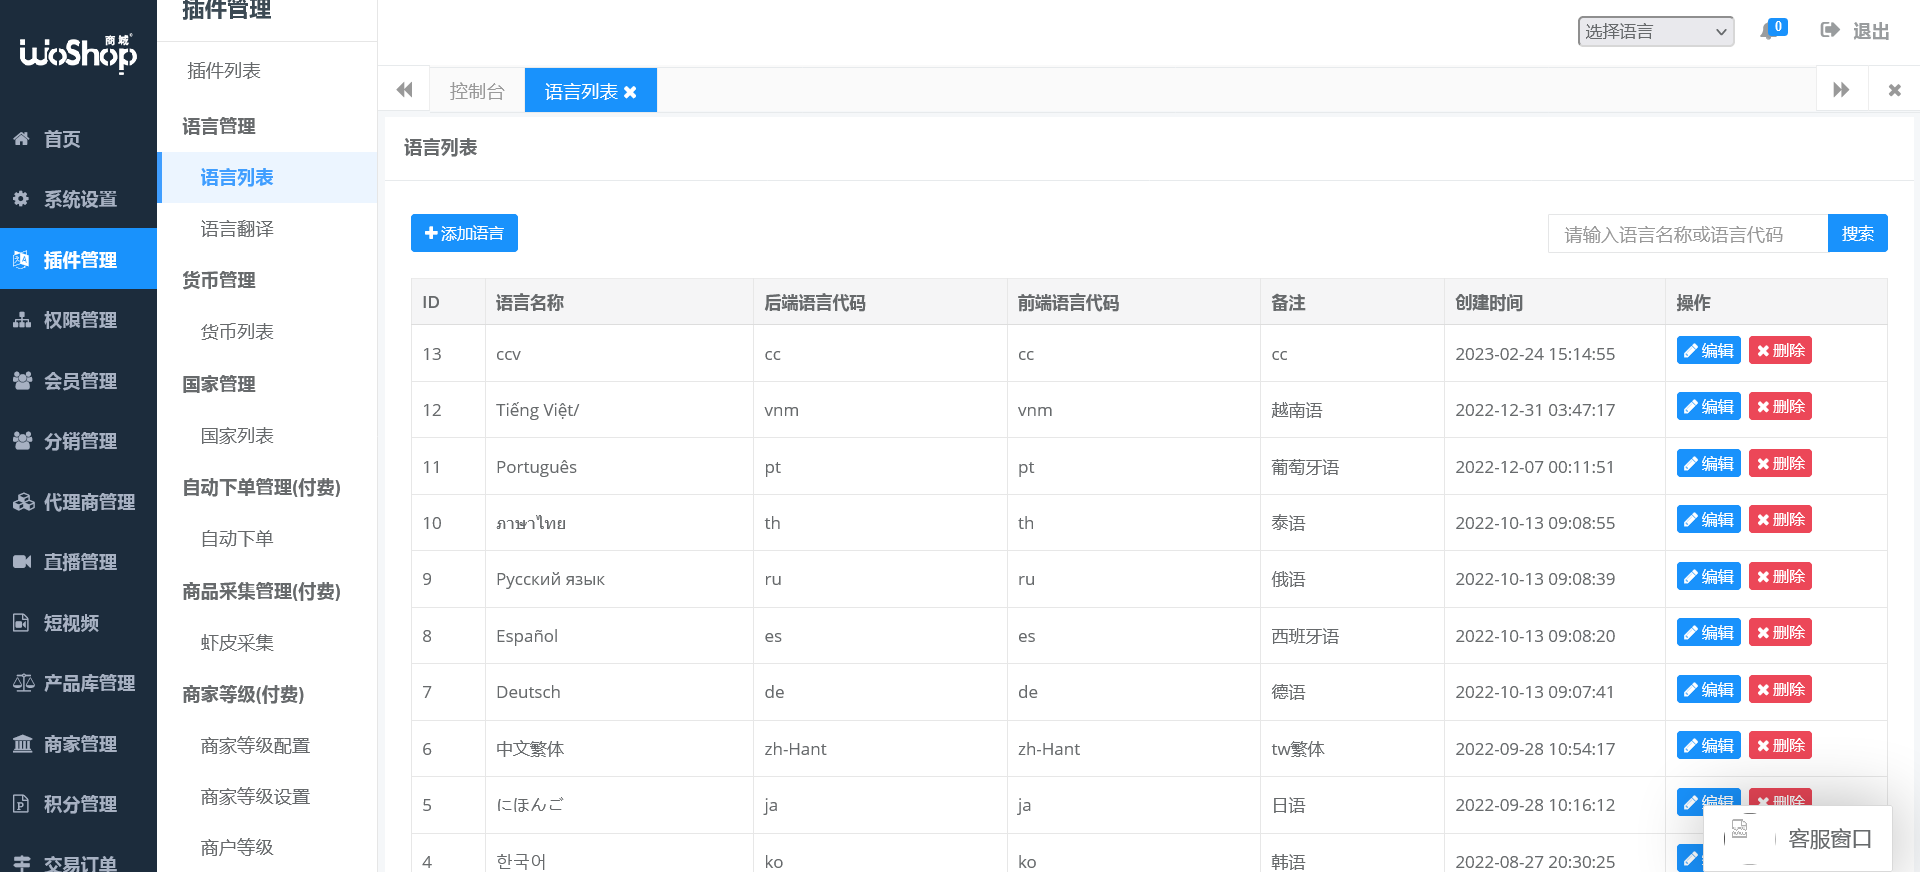Select 语言翻译 in the submenu

click(x=237, y=229)
